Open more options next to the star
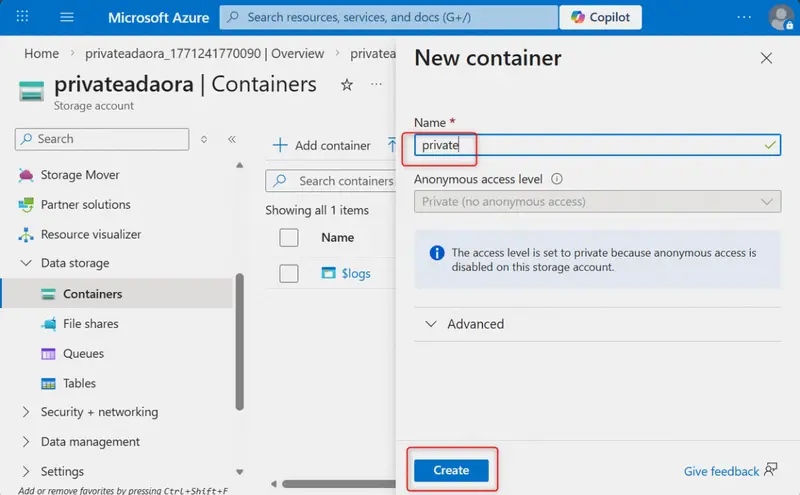Screen dimensions: 800x495 (377, 84)
